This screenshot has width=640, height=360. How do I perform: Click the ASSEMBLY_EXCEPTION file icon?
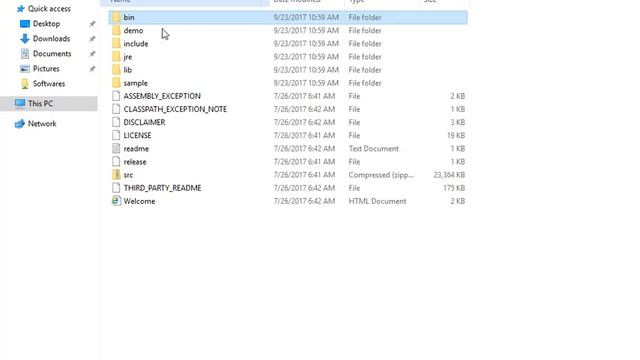(116, 96)
